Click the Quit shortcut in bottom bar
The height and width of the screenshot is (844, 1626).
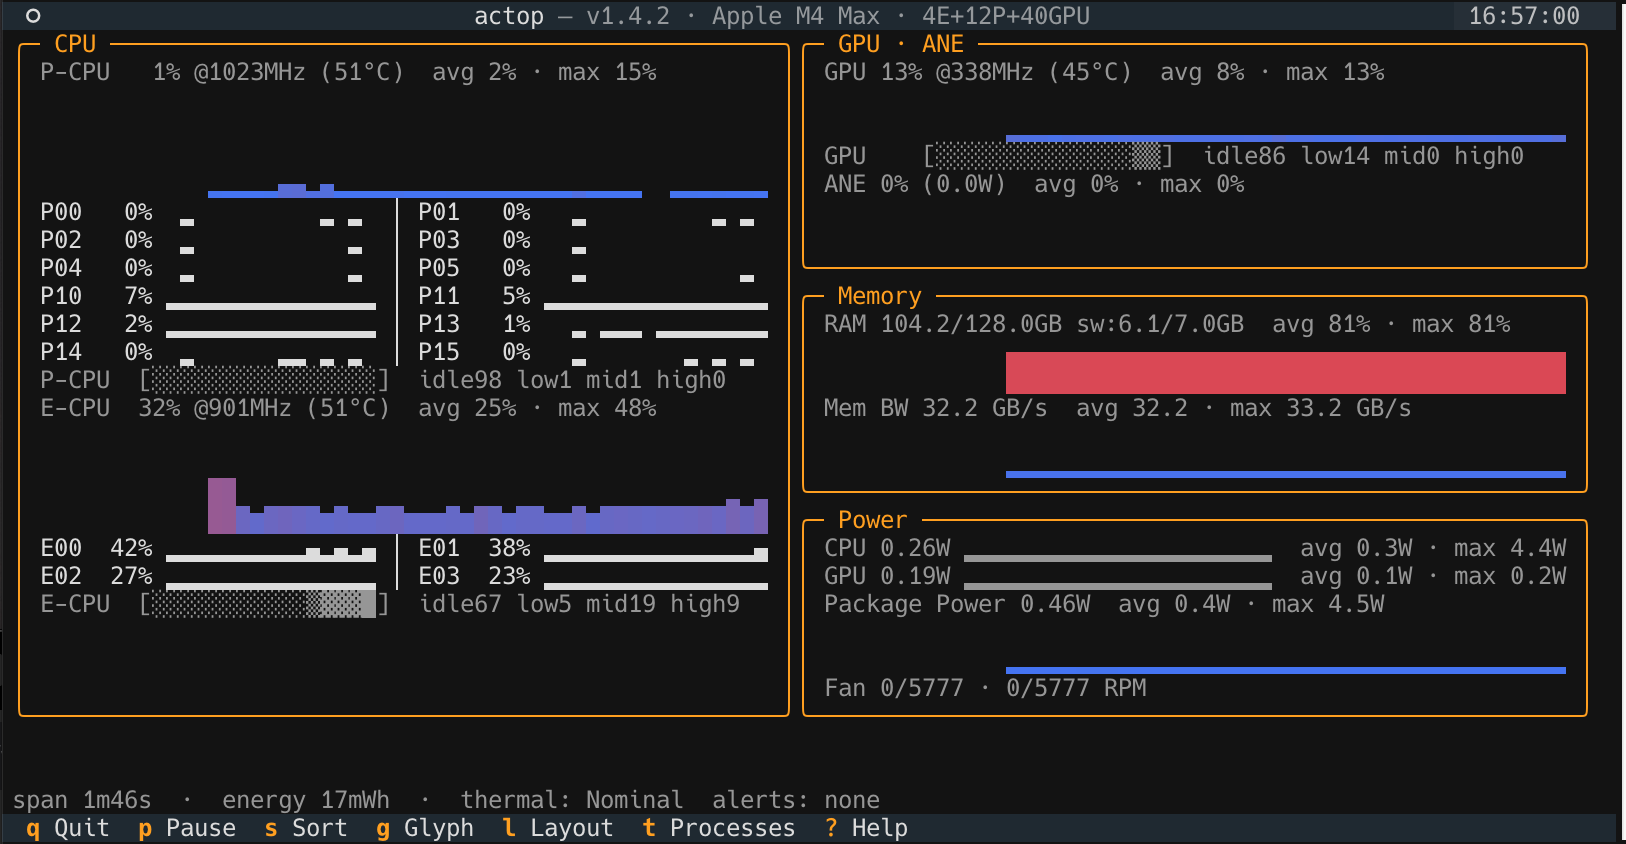tap(67, 828)
